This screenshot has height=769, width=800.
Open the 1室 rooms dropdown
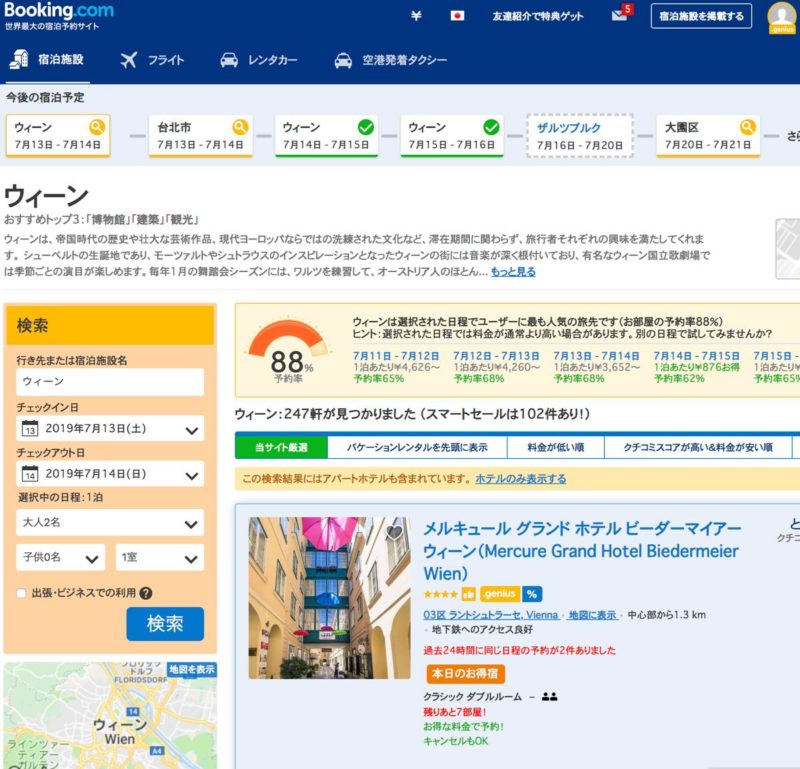(160, 557)
